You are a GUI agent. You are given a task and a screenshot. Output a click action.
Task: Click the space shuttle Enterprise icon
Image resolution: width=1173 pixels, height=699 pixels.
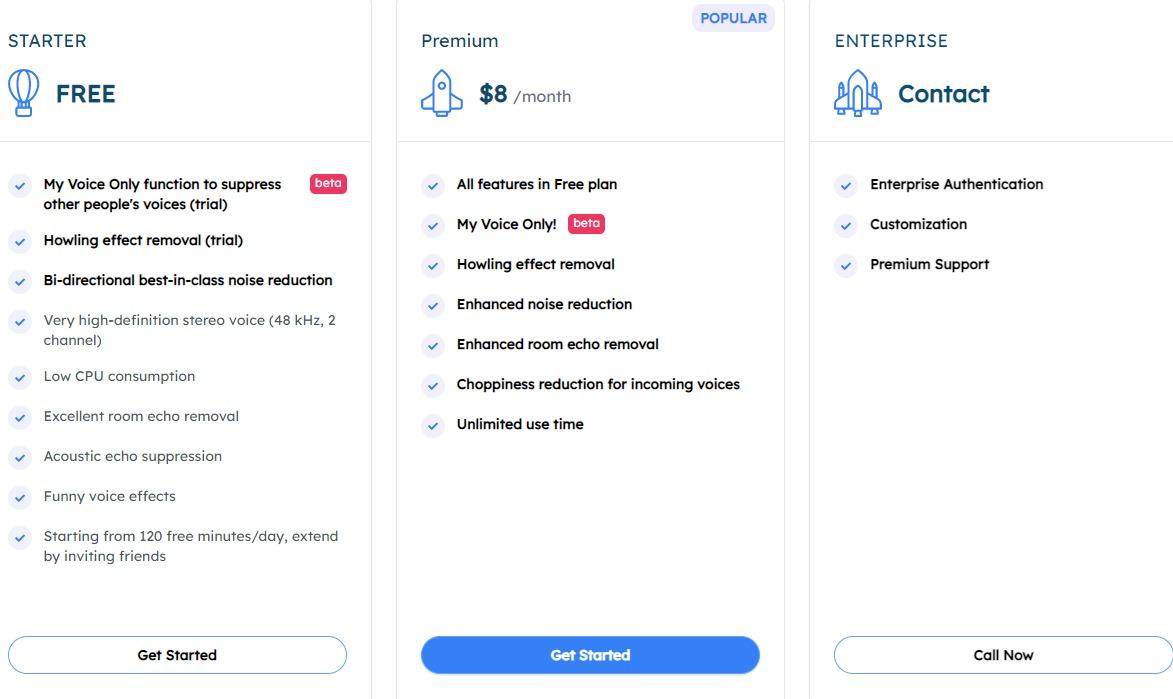[857, 93]
